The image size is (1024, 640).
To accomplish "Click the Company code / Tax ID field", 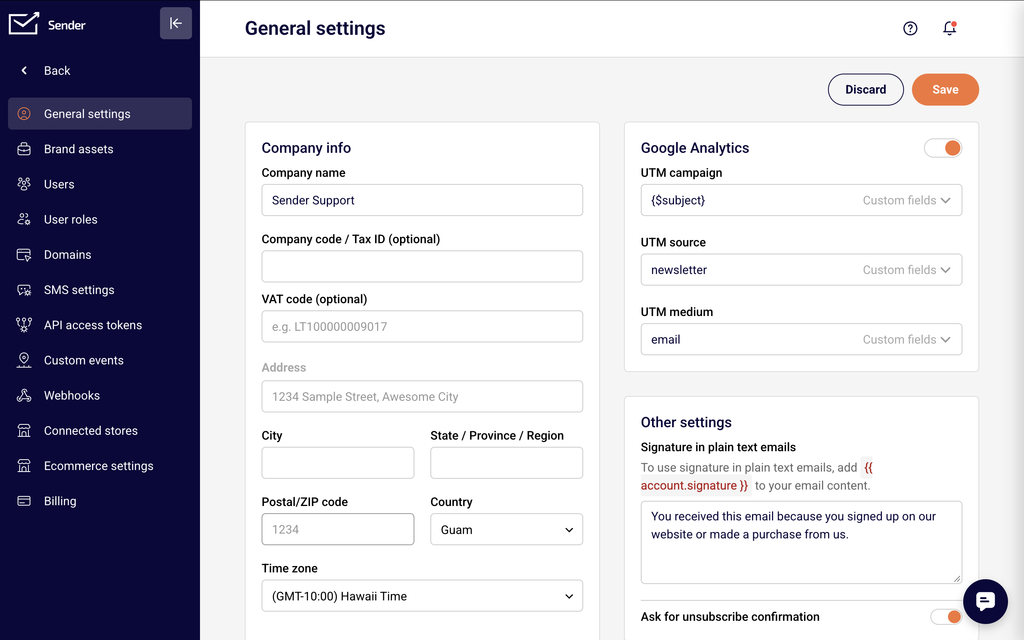I will pyautogui.click(x=423, y=266).
